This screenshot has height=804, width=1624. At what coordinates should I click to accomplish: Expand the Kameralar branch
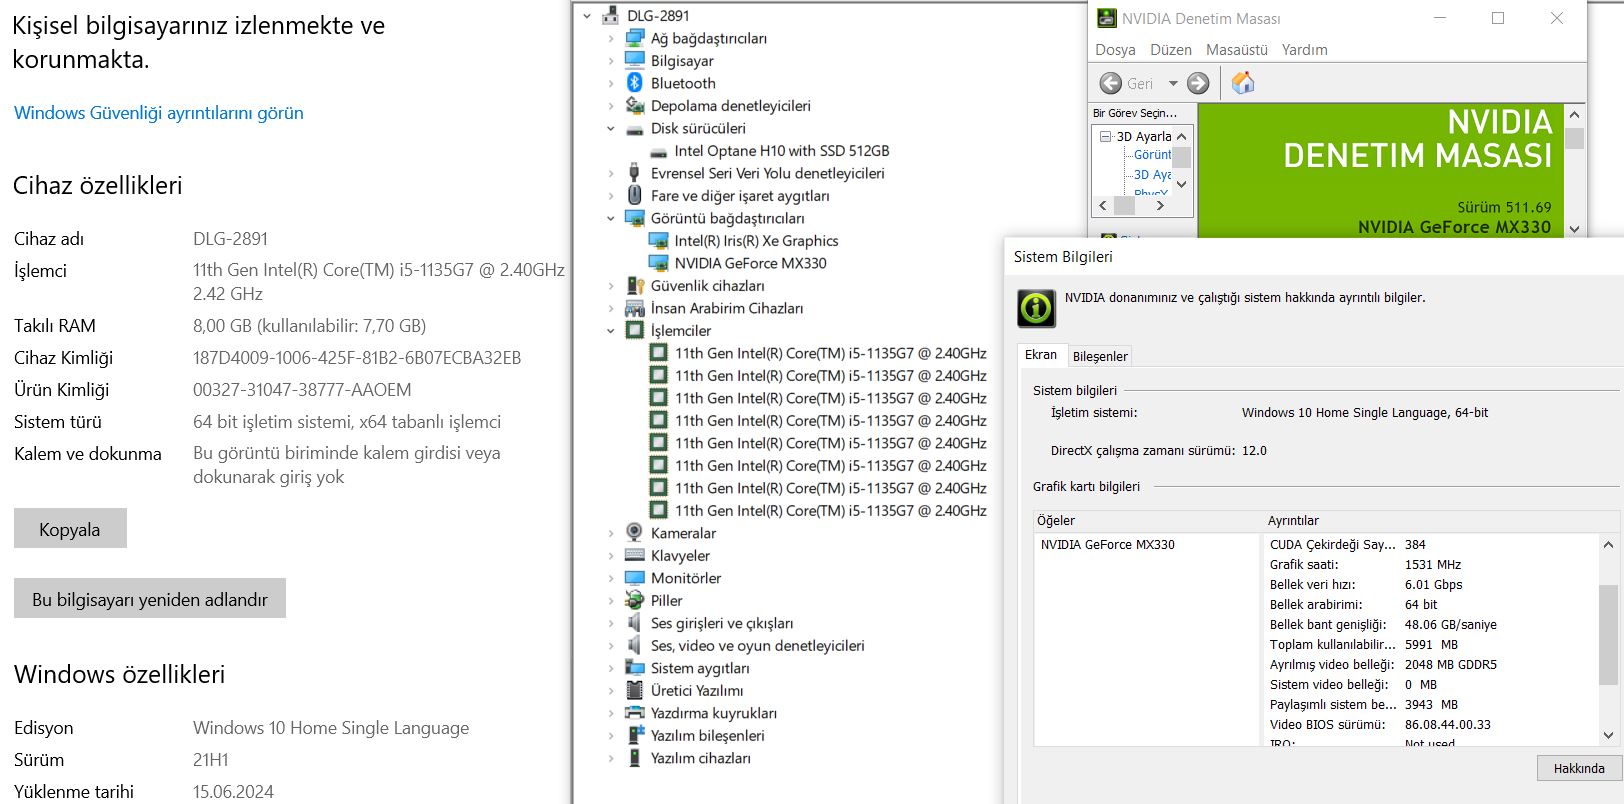point(610,533)
